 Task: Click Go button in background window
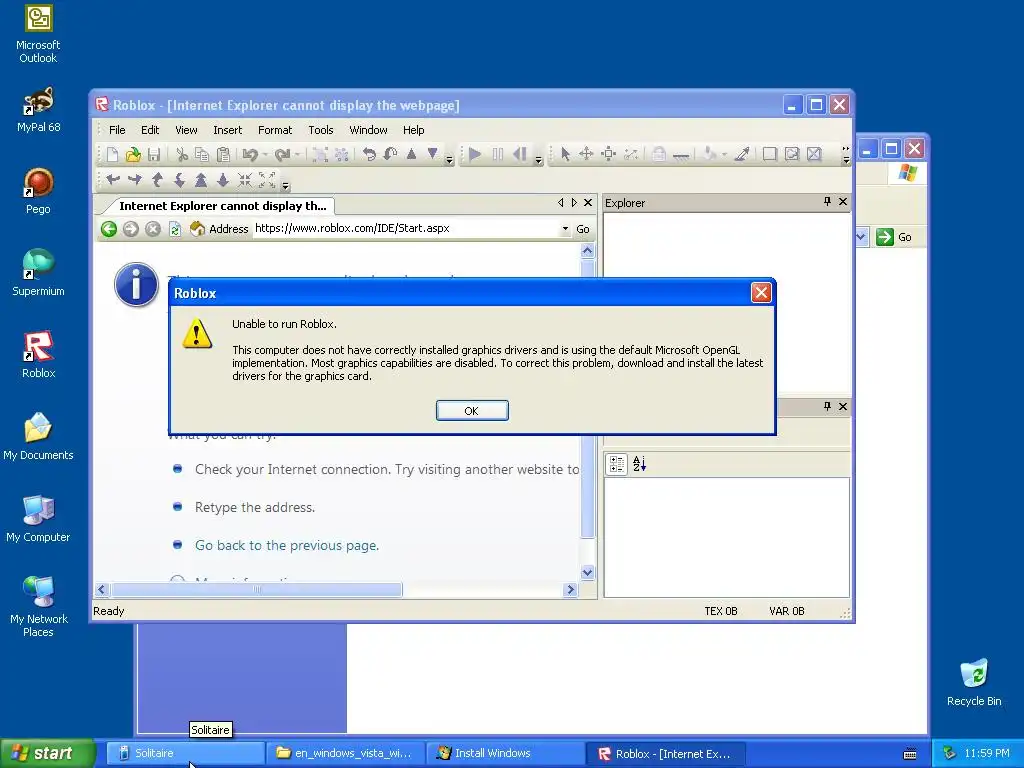(x=894, y=237)
